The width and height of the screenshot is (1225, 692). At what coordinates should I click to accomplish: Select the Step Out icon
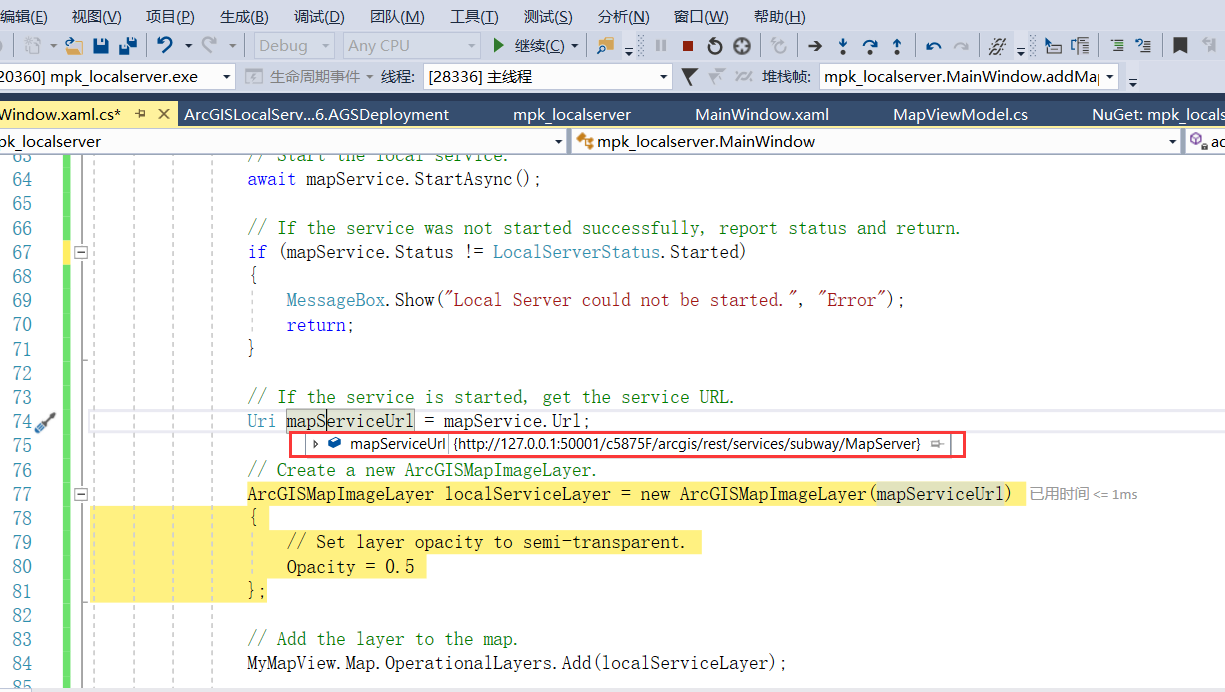pos(897,45)
